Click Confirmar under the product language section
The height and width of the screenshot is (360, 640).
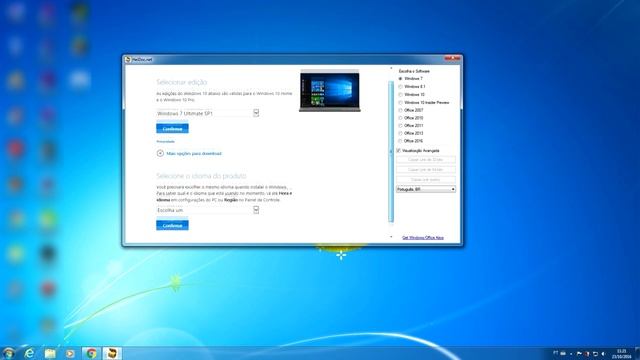pyautogui.click(x=172, y=225)
